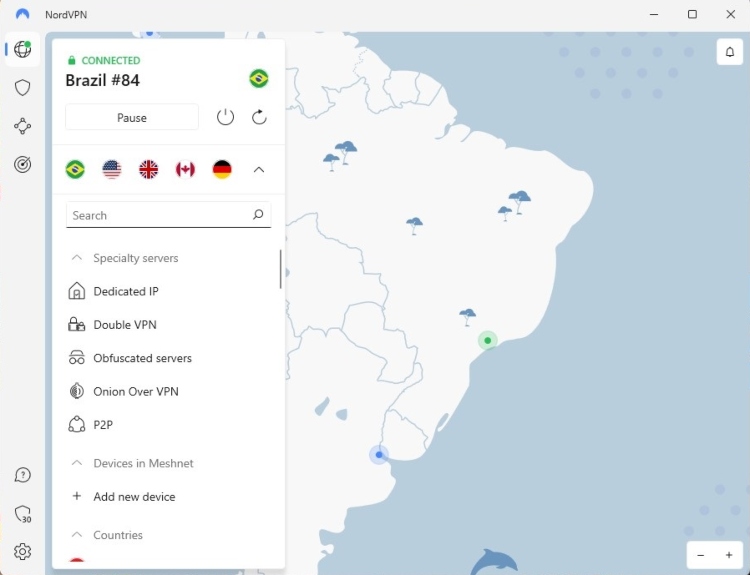Click into the Search field
The image size is (750, 575).
168,215
